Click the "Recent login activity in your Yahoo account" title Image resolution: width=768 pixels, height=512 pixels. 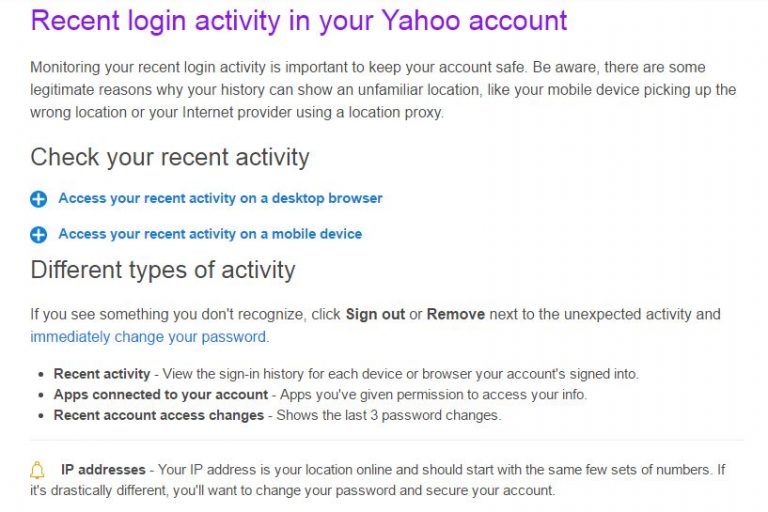click(299, 20)
